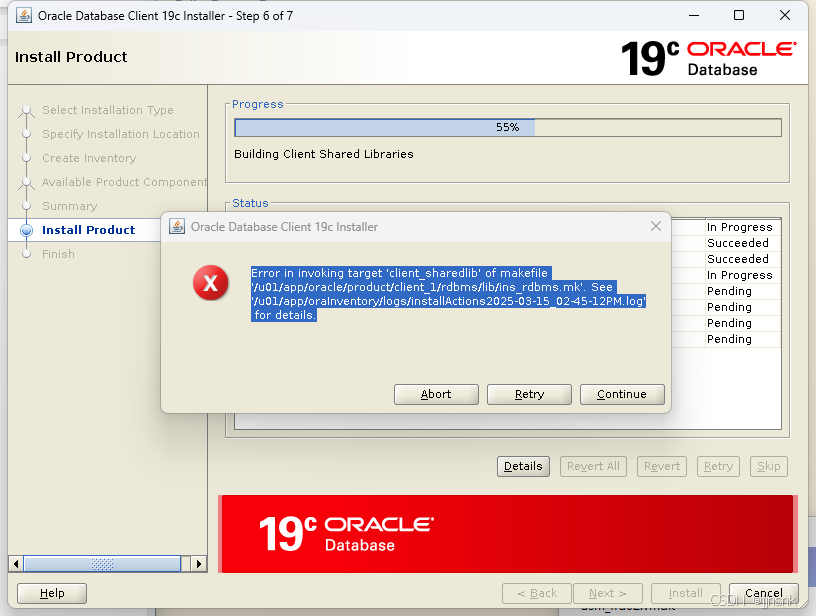Click the 19c Oracle logo in header

[709, 58]
